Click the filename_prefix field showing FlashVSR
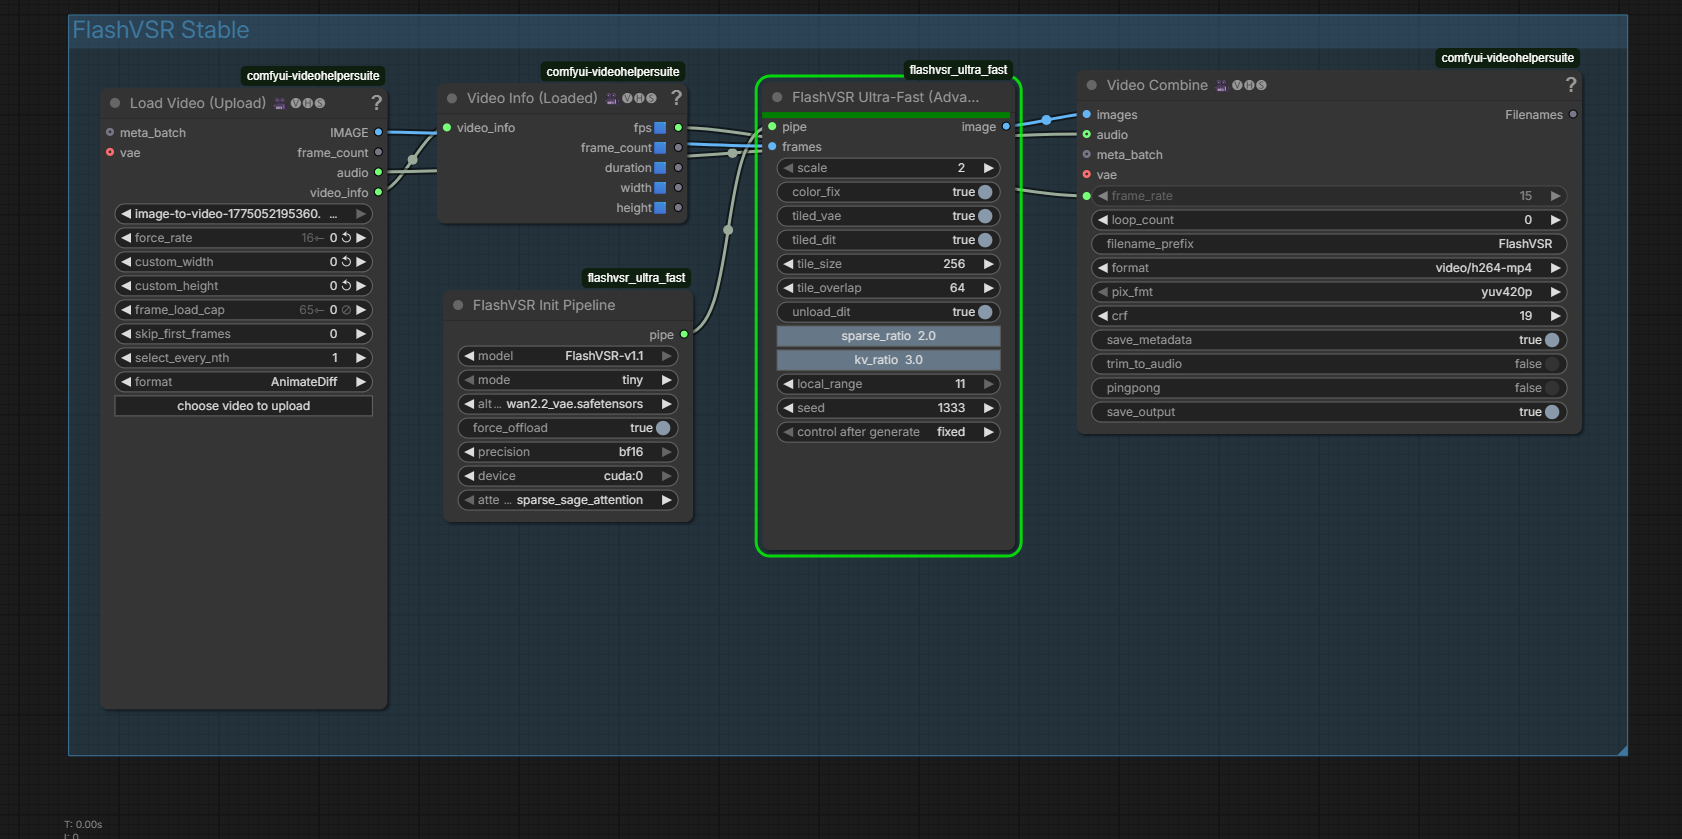Screen dimensions: 1682x839 [1330, 244]
